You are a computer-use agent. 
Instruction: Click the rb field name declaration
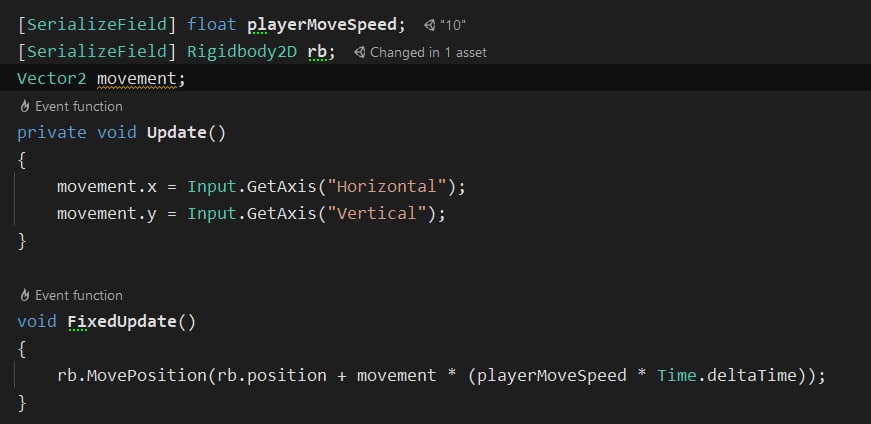[317, 52]
